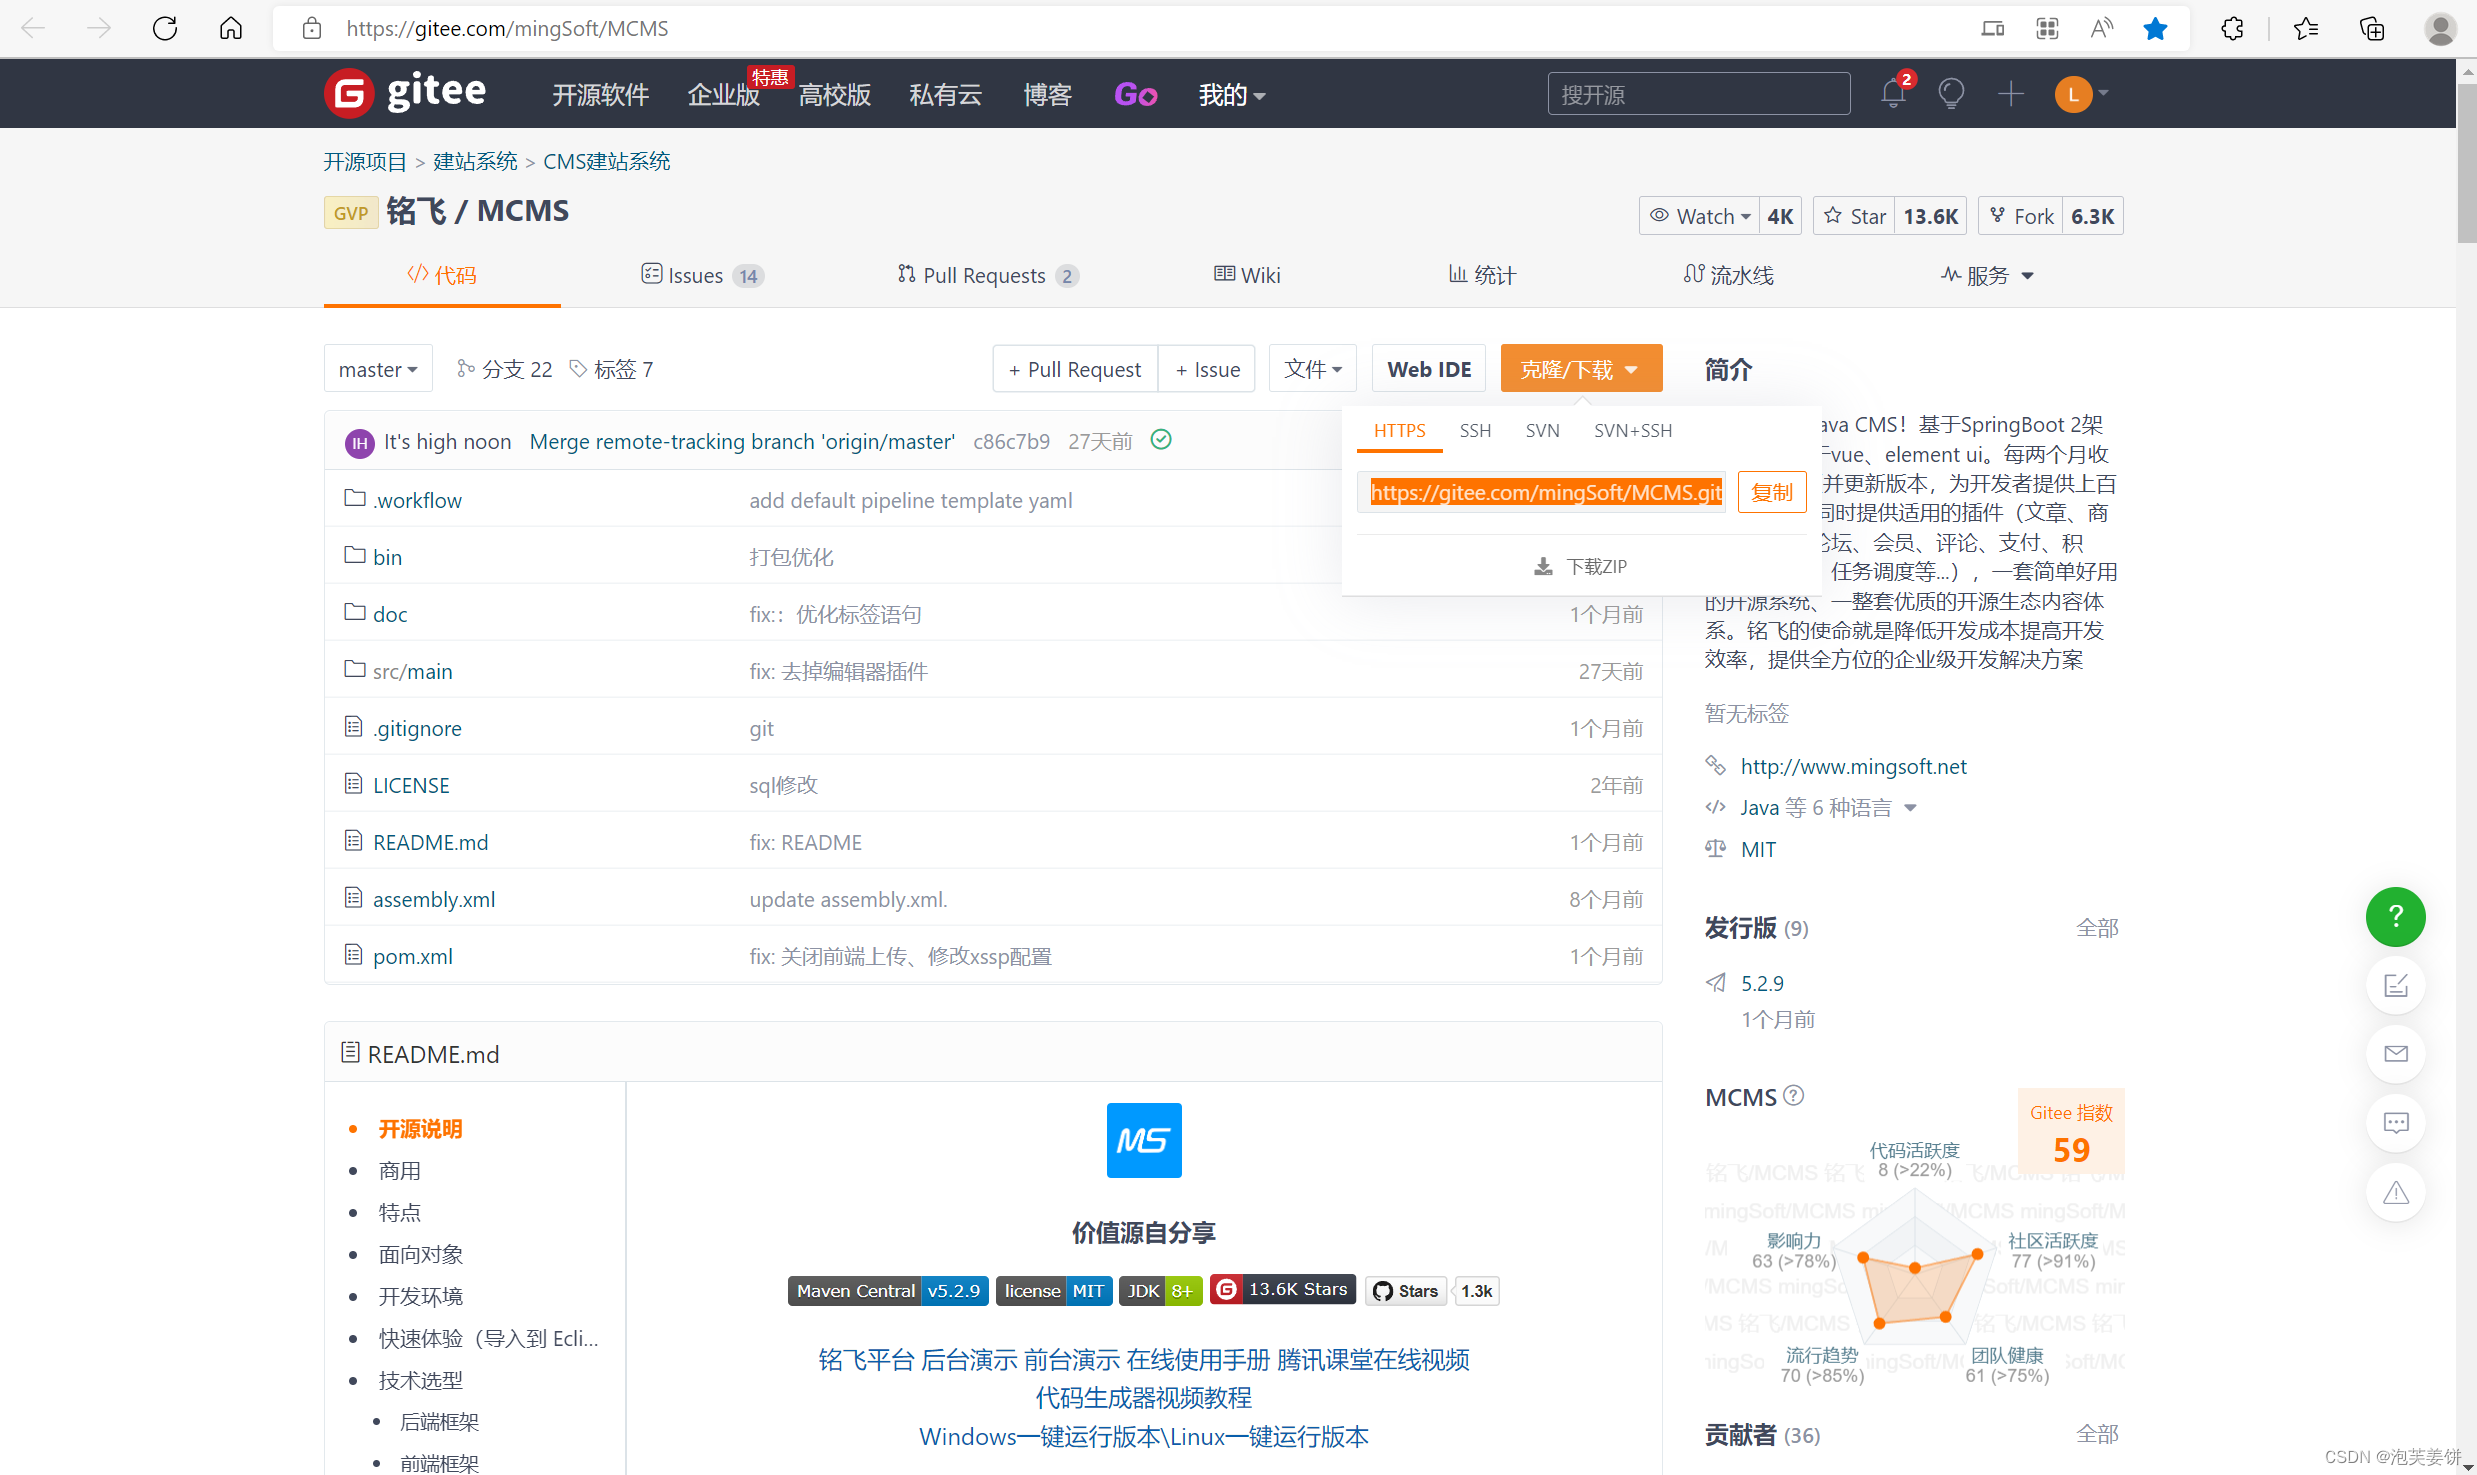This screenshot has height=1475, width=2477.
Task: Expand the 文件 dropdown
Action: pyautogui.click(x=1312, y=368)
